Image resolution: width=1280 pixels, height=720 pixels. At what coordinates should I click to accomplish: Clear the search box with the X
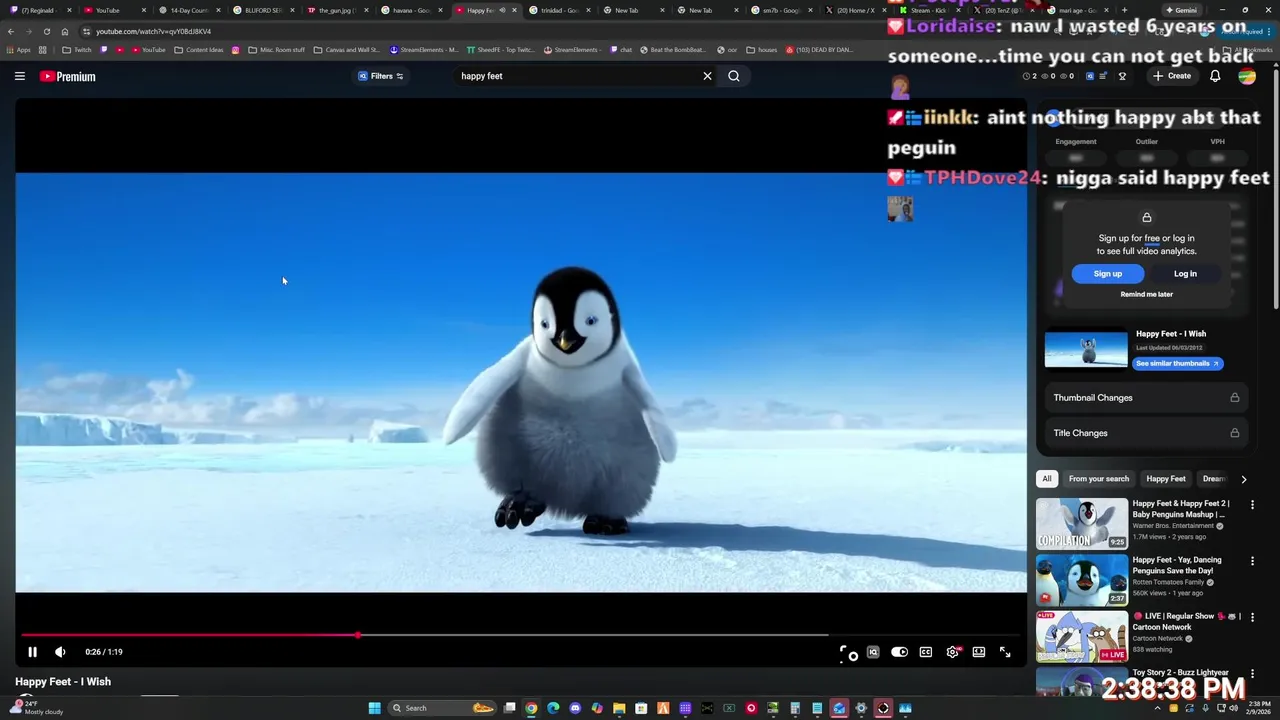(x=707, y=76)
